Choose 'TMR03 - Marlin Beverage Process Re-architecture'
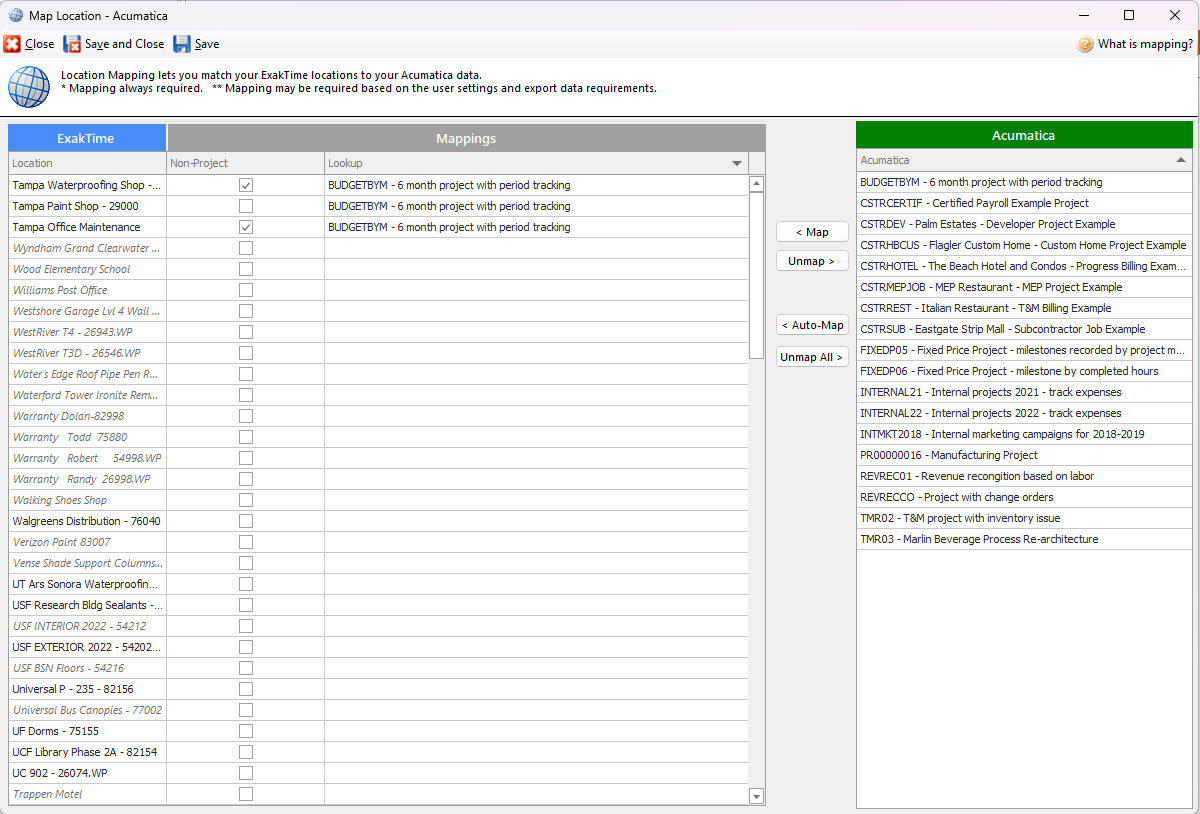1200x814 pixels. 1024,539
